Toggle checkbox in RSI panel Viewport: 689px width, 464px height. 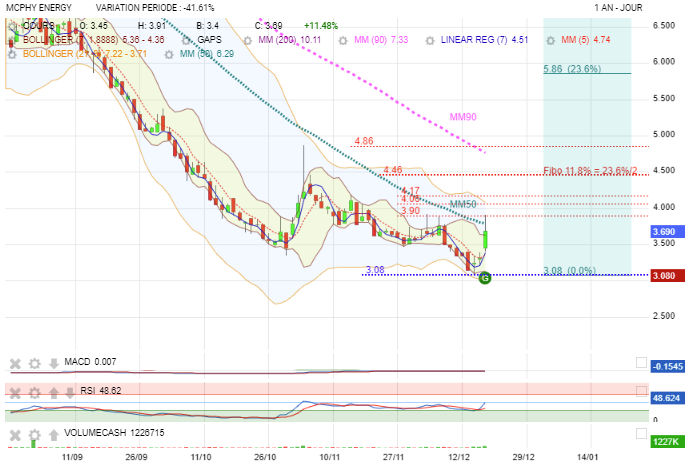click(641, 391)
